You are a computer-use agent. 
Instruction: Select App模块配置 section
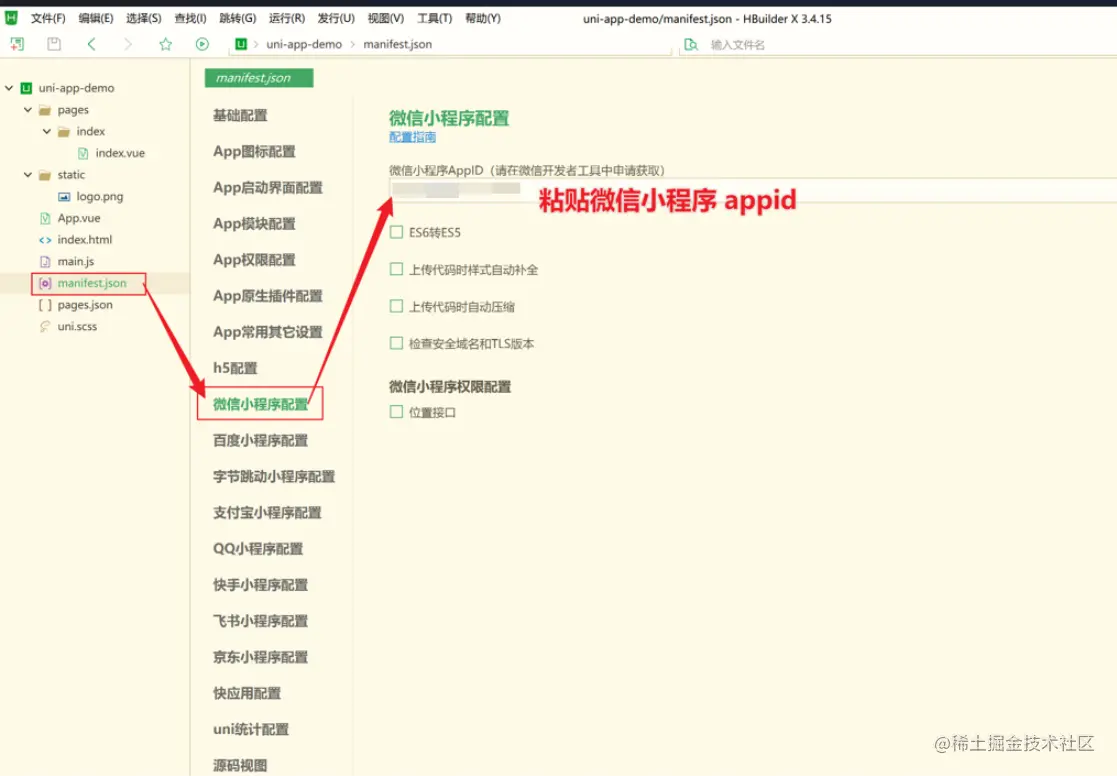click(x=254, y=224)
